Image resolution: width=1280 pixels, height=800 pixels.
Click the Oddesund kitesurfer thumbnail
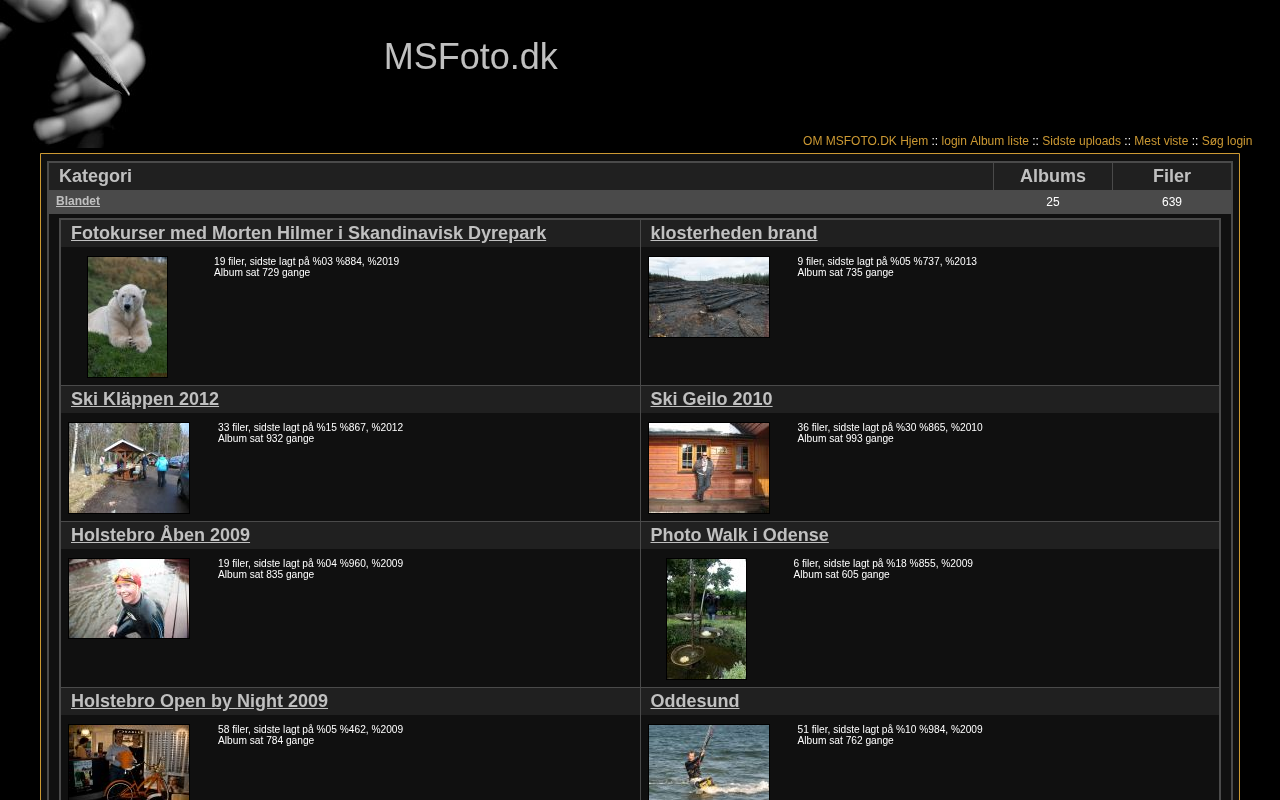click(709, 762)
